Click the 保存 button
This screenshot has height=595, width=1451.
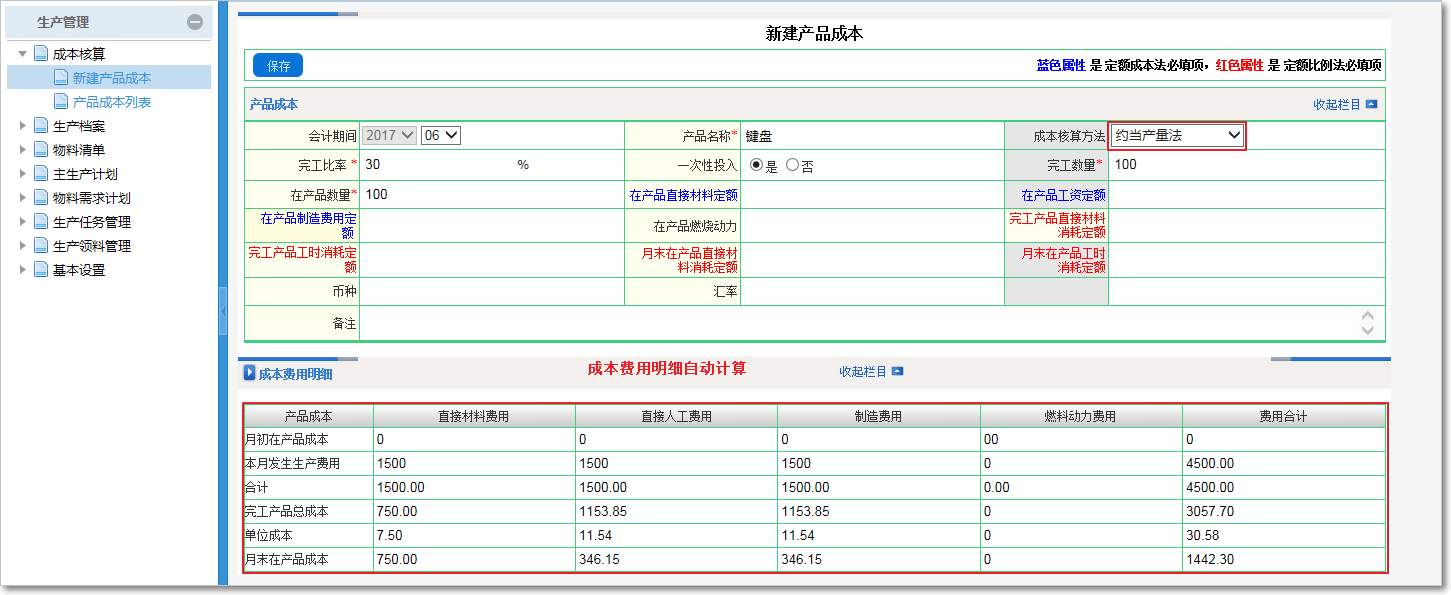pos(277,65)
